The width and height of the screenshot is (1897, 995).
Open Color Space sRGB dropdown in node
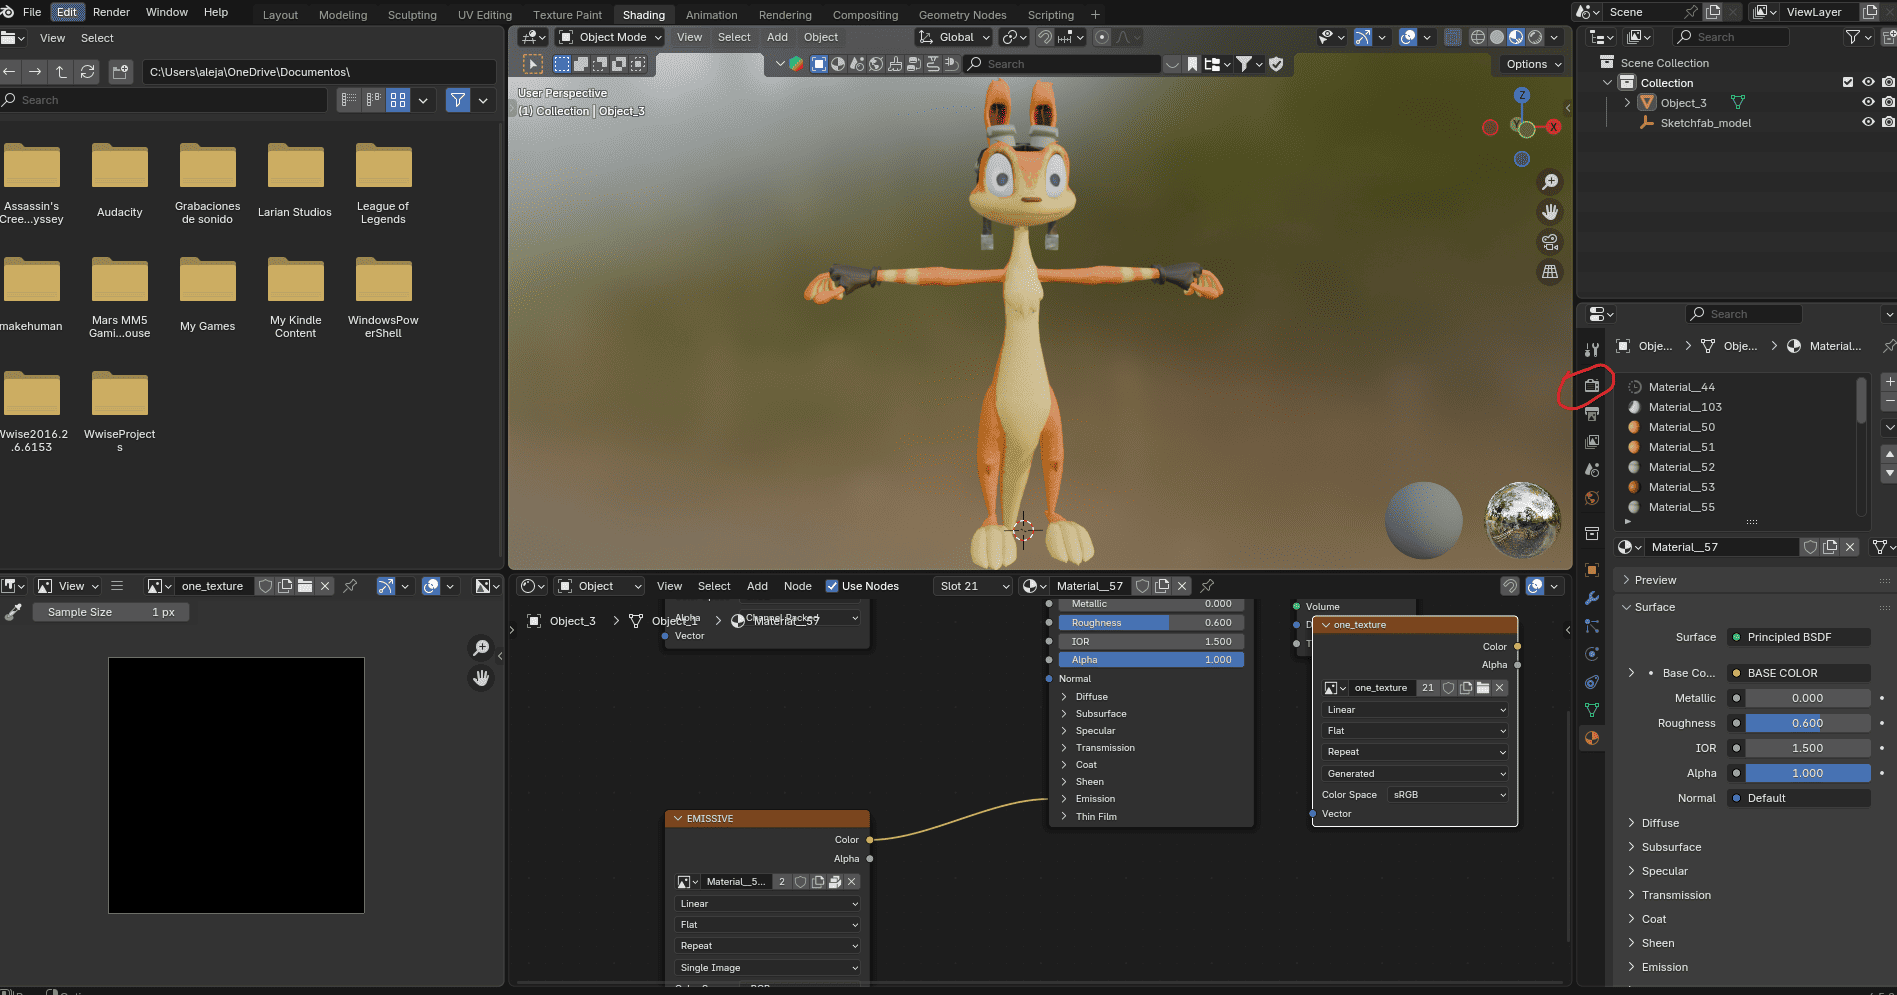(x=1448, y=794)
